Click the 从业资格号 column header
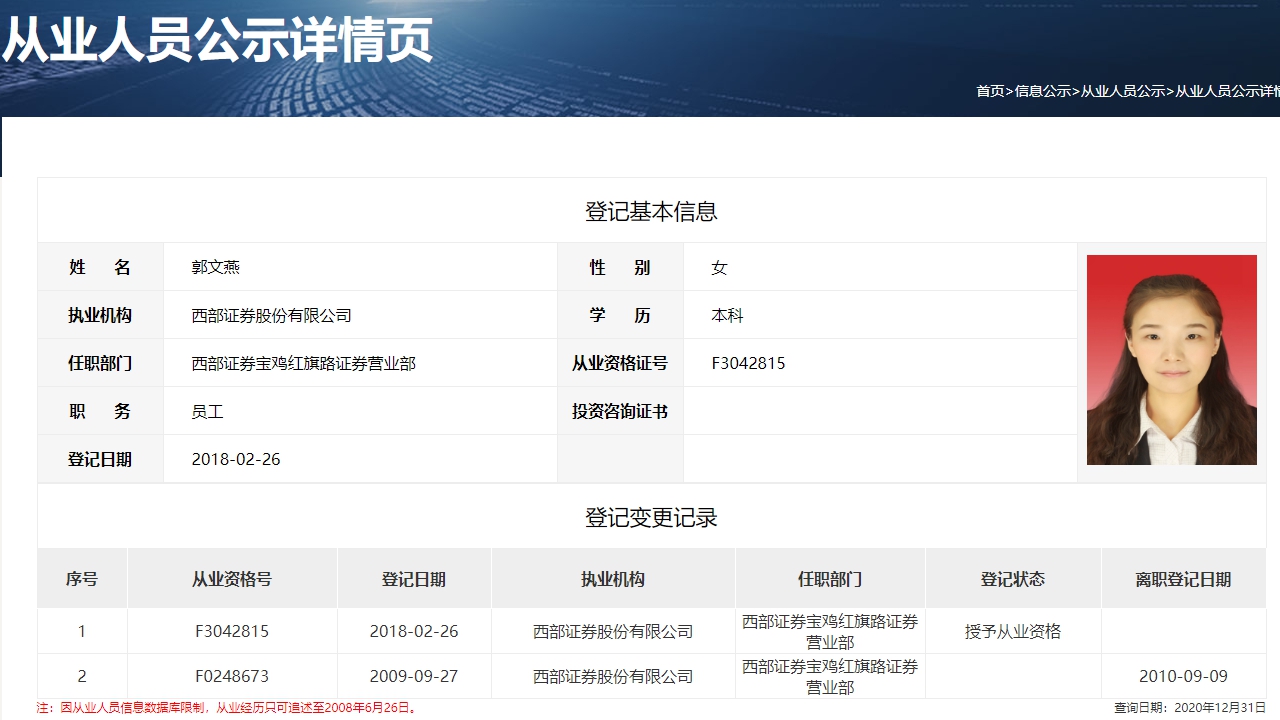The height and width of the screenshot is (720, 1280). pos(232,579)
